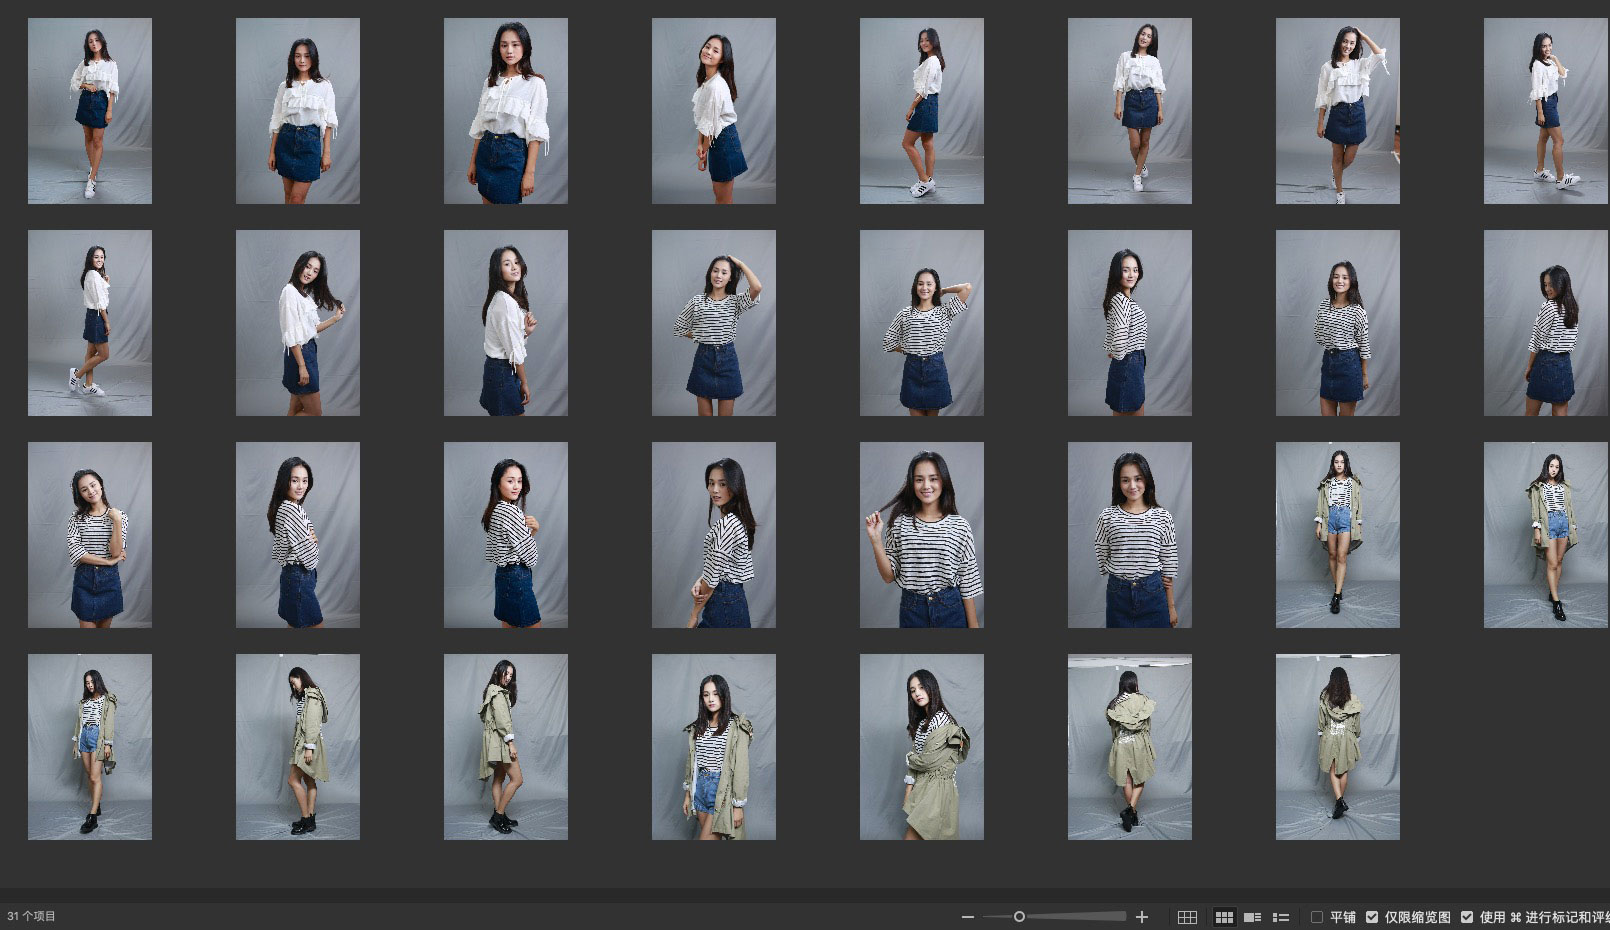1610x930 pixels.
Task: Switch to thumbnail grid view
Action: pos(1224,917)
